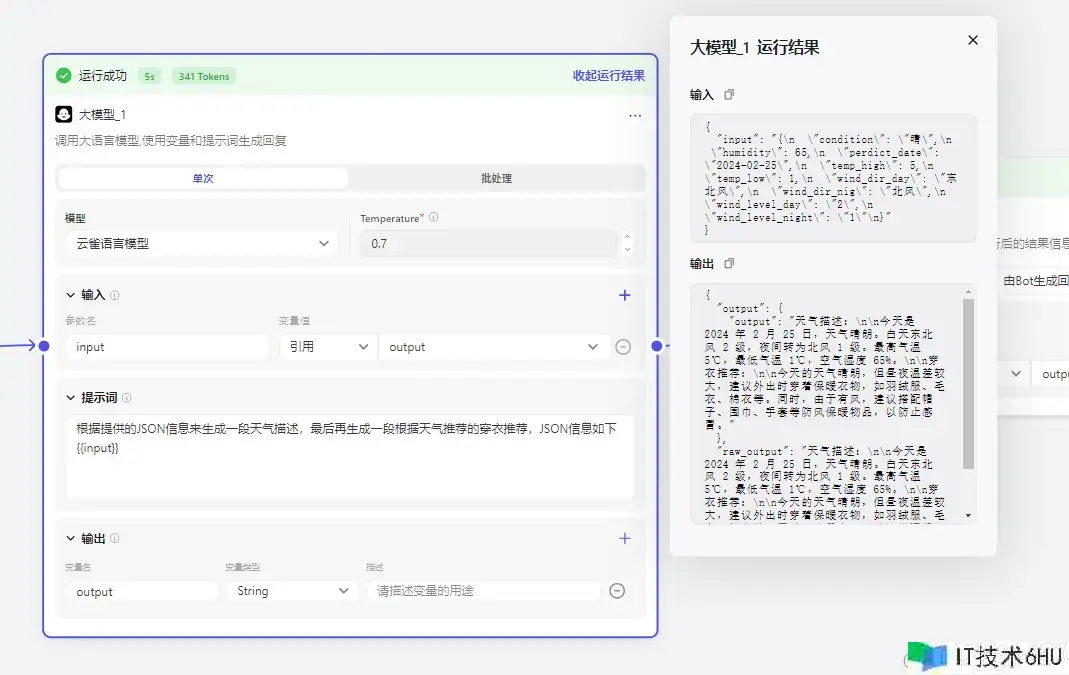Viewport: 1069px width, 675px height.
Task: Remove the output variable row
Action: tap(617, 591)
